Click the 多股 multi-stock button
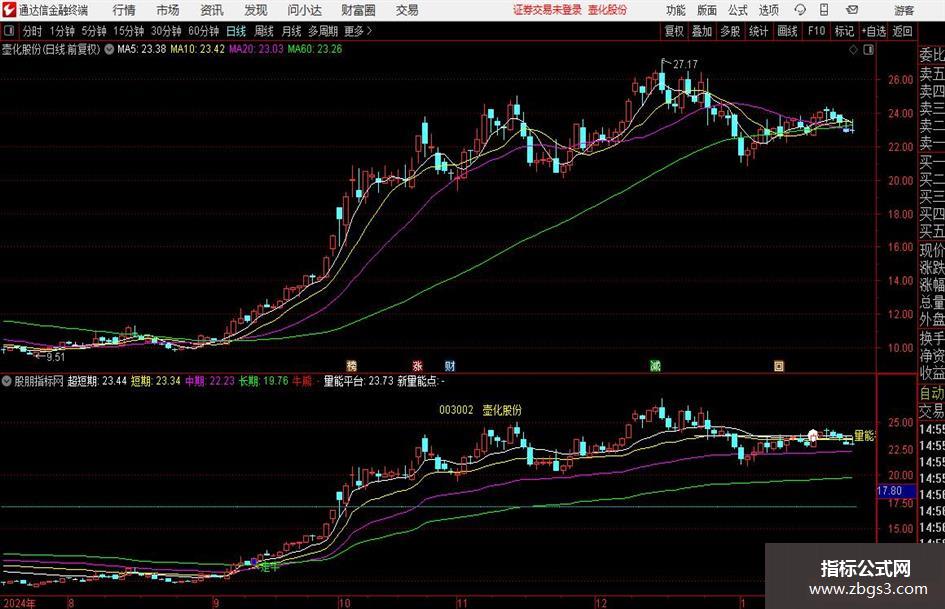Screen dimensions: 945x609 pyautogui.click(x=730, y=31)
